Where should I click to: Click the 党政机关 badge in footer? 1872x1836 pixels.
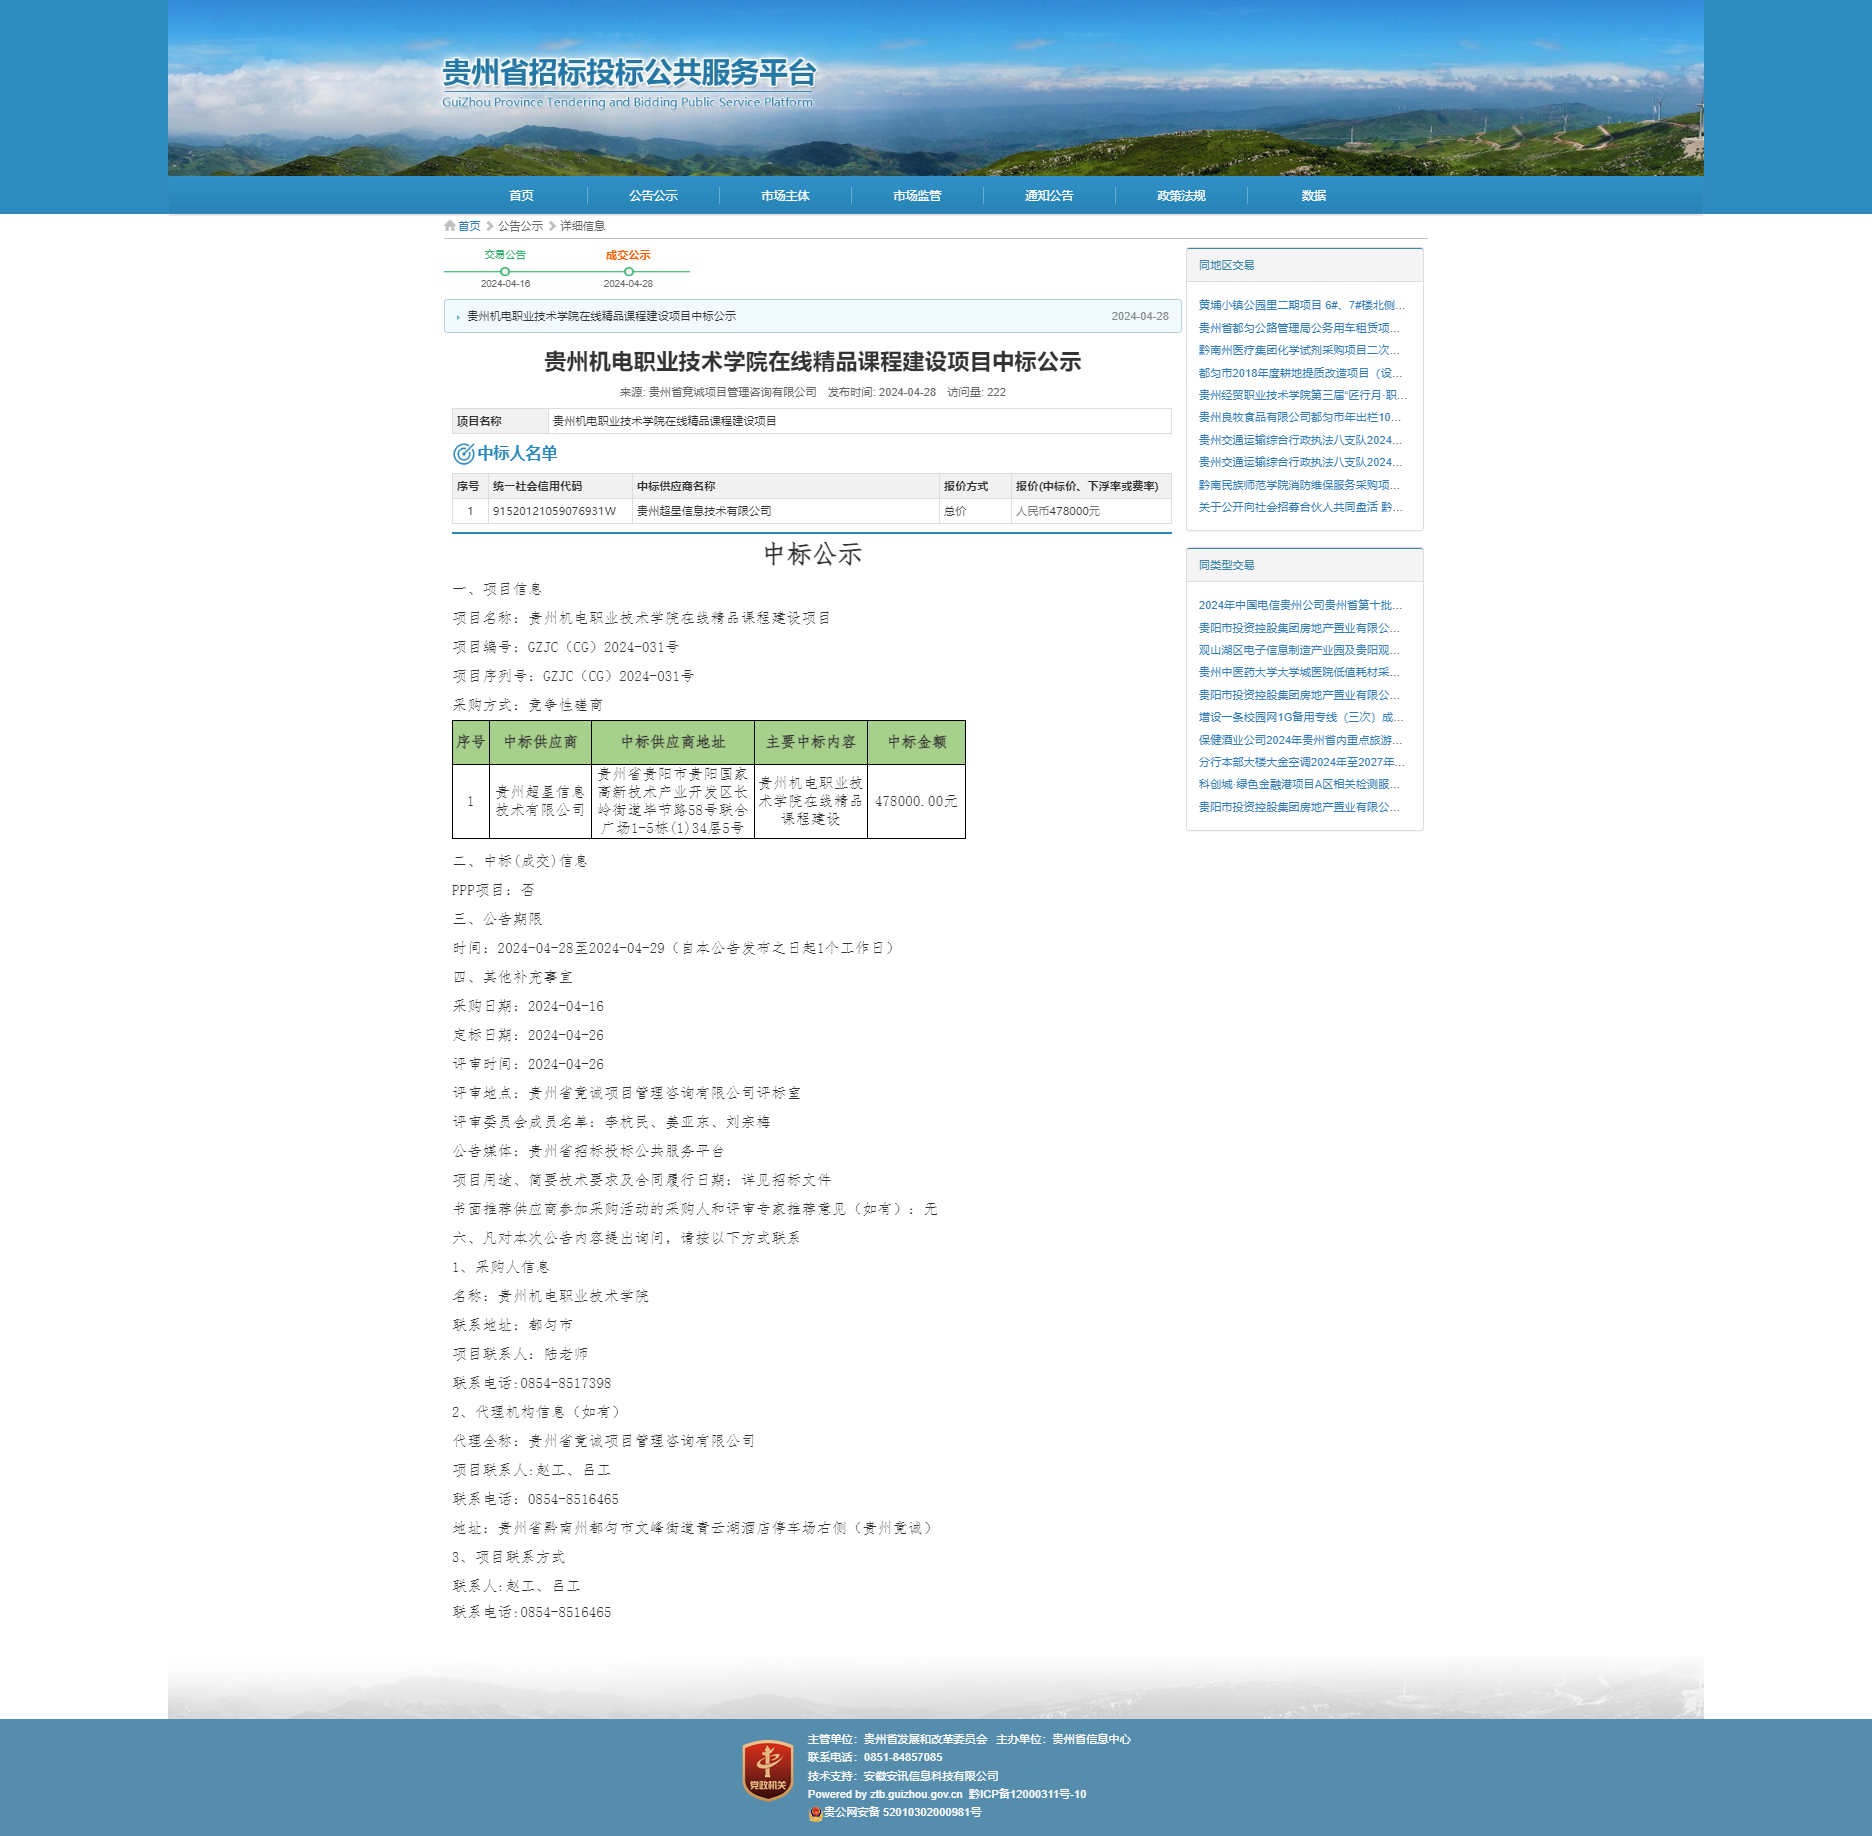click(x=768, y=1769)
